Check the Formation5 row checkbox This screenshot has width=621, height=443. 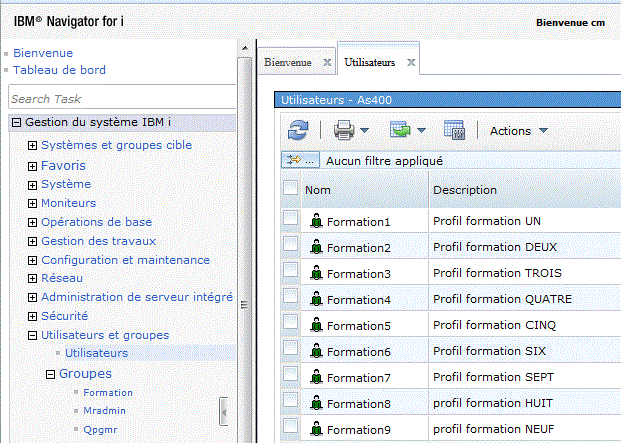(x=290, y=322)
